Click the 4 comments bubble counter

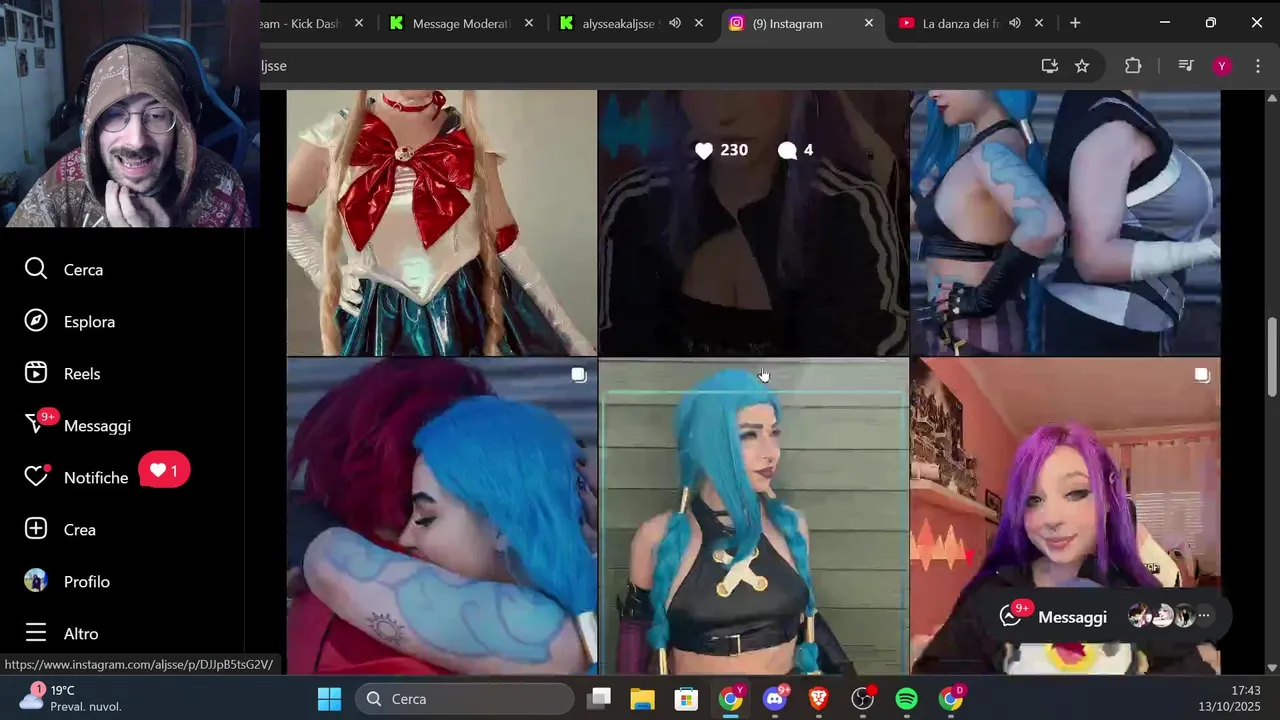795,150
